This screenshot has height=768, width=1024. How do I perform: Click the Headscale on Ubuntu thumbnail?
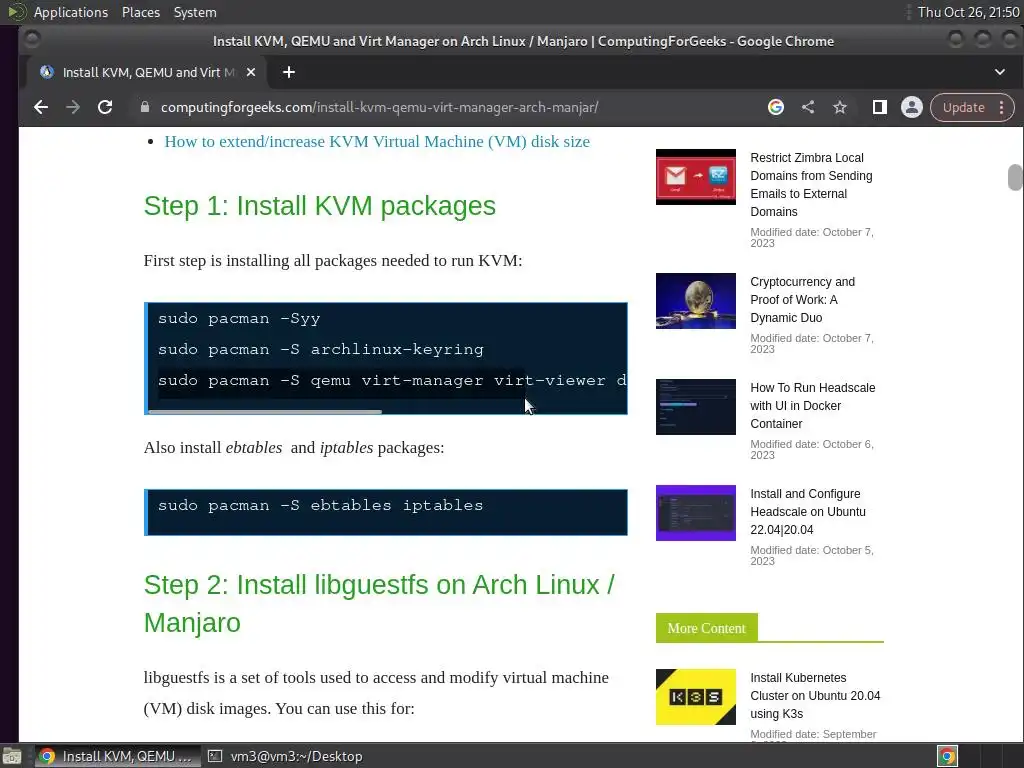696,513
